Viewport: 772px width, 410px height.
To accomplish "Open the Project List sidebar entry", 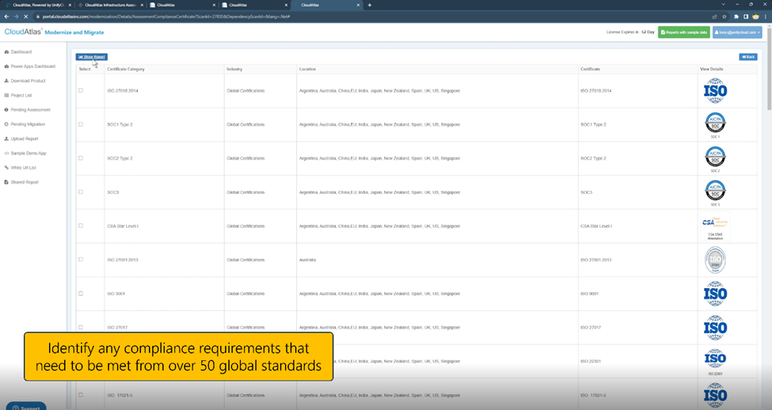I will [18, 95].
